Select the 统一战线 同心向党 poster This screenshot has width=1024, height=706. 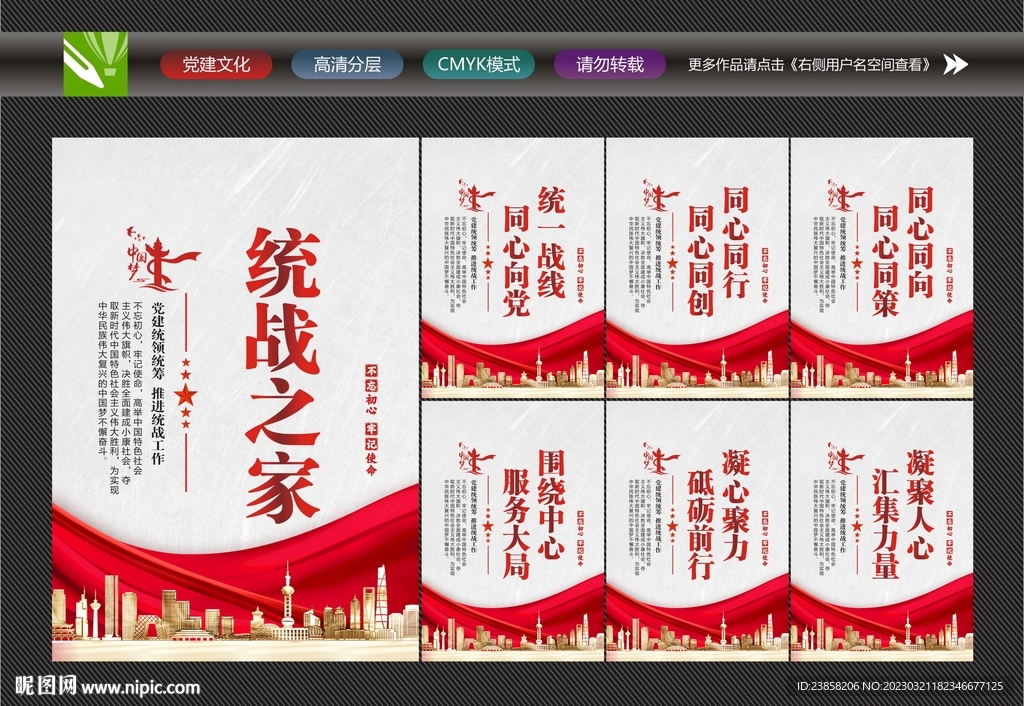(513, 268)
